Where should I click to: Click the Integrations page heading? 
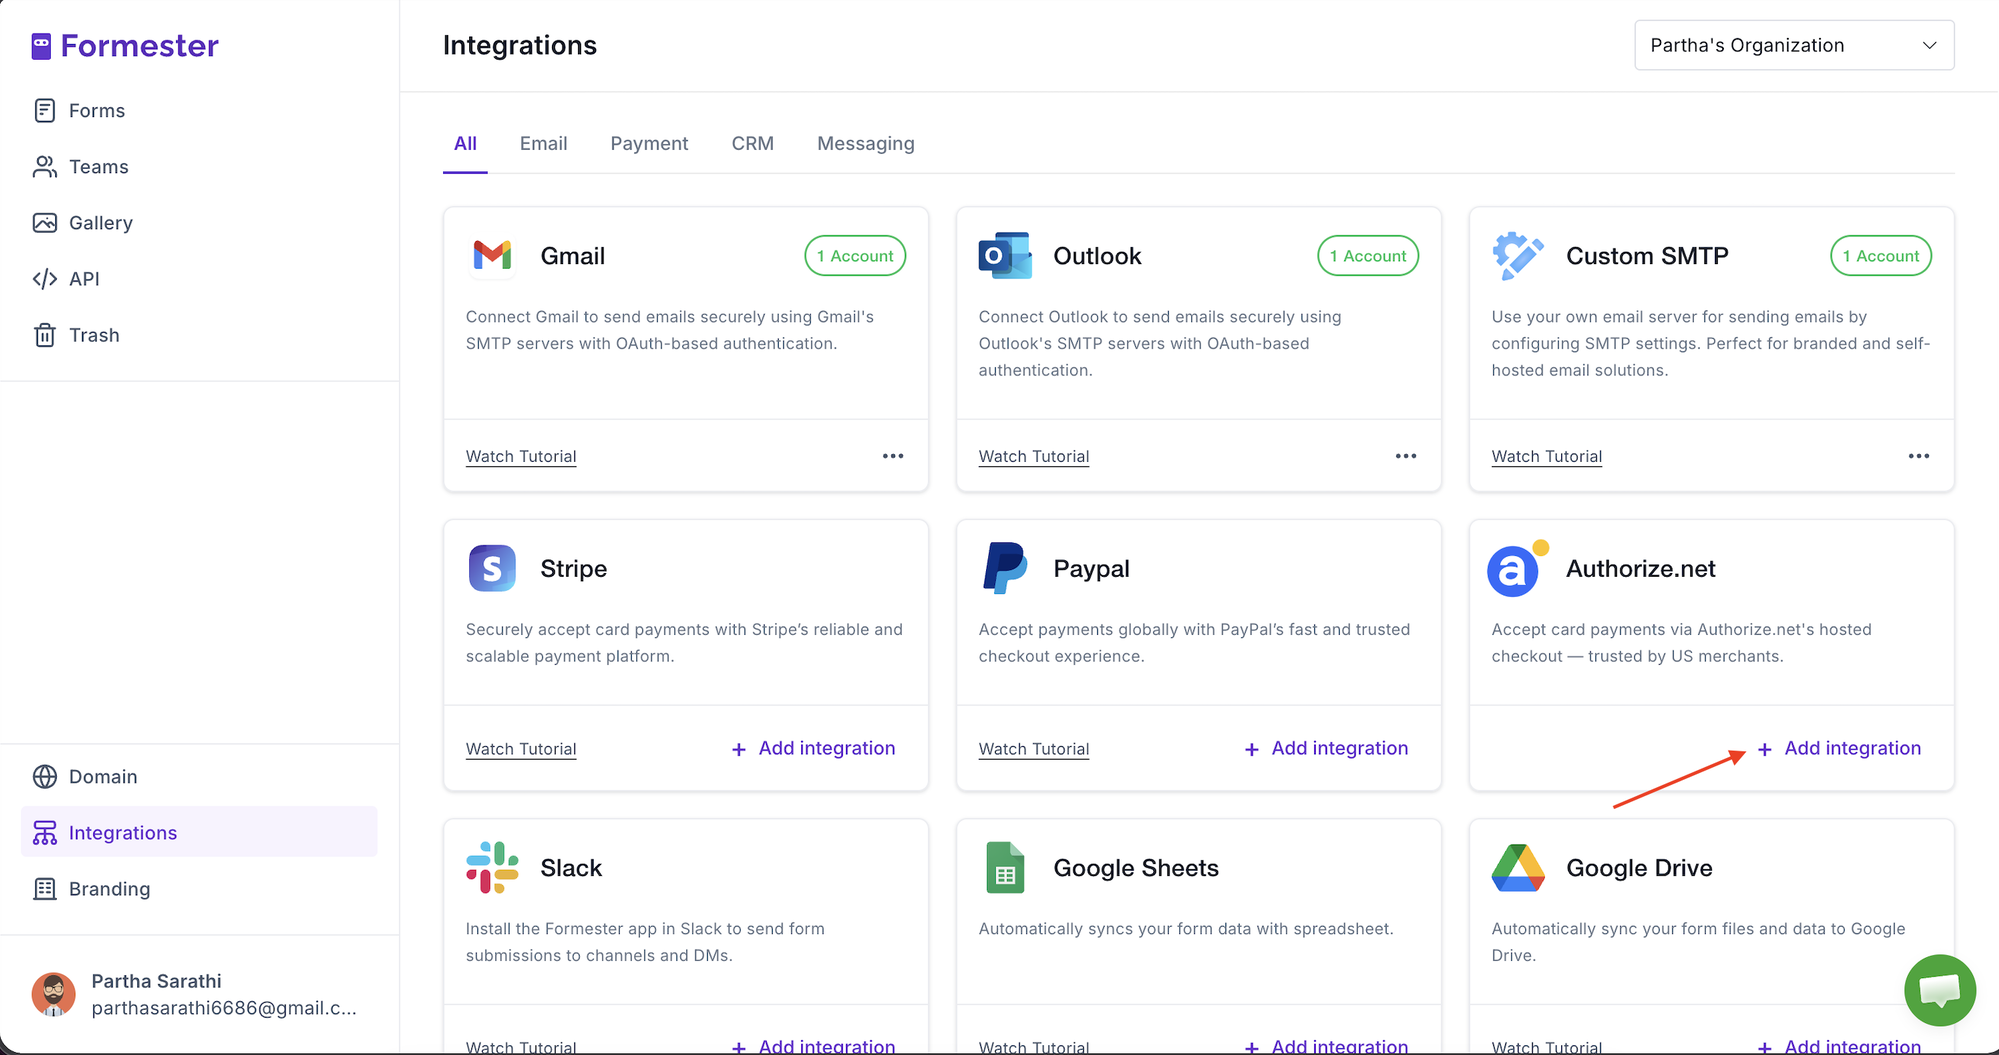pyautogui.click(x=520, y=45)
